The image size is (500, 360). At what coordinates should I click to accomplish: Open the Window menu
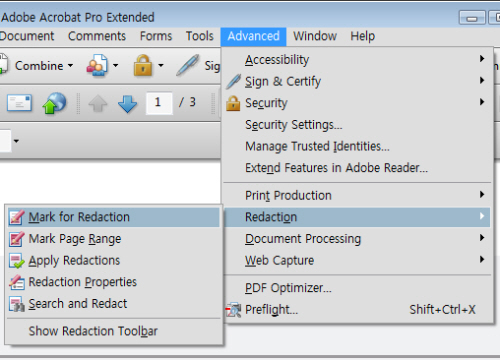click(315, 36)
